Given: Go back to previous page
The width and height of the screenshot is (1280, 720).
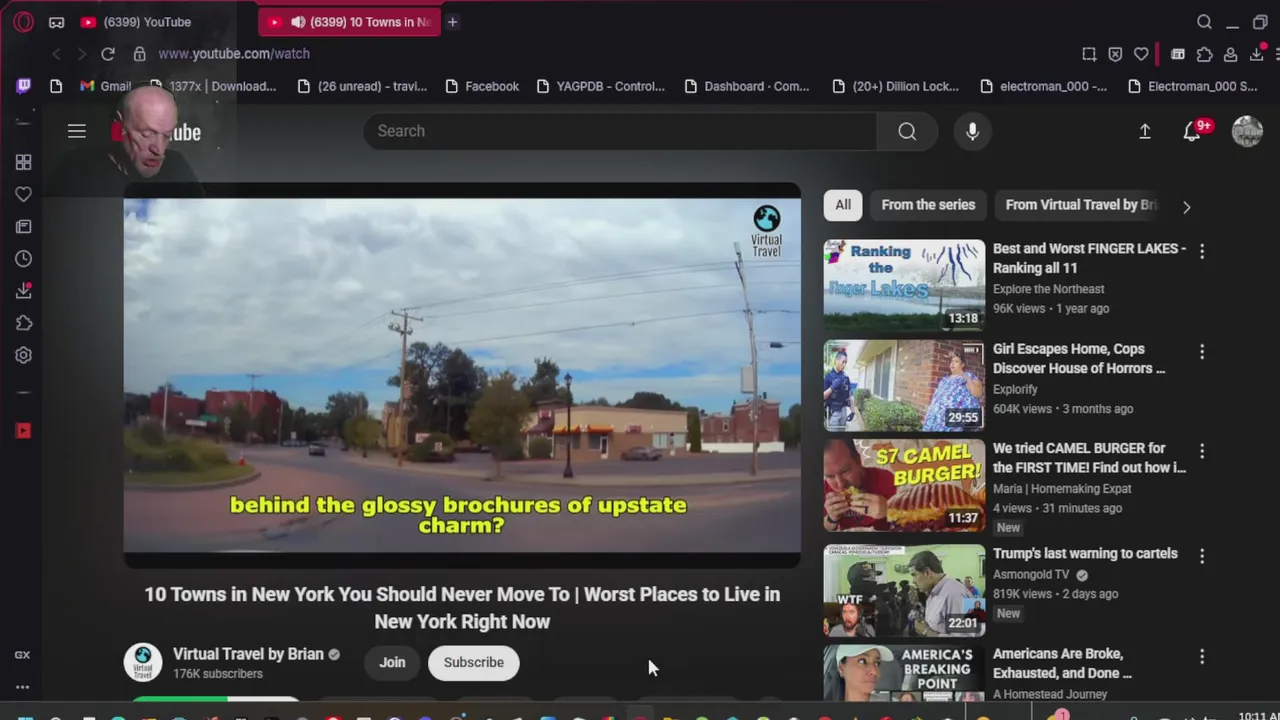Looking at the screenshot, I should tap(56, 54).
